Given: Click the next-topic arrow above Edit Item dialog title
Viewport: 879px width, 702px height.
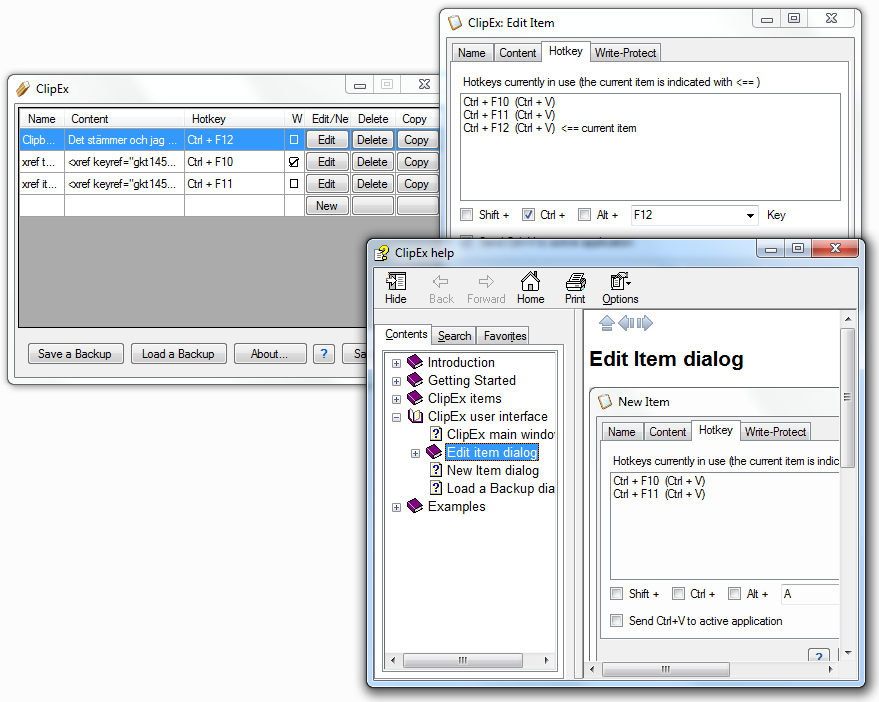Looking at the screenshot, I should tap(645, 323).
